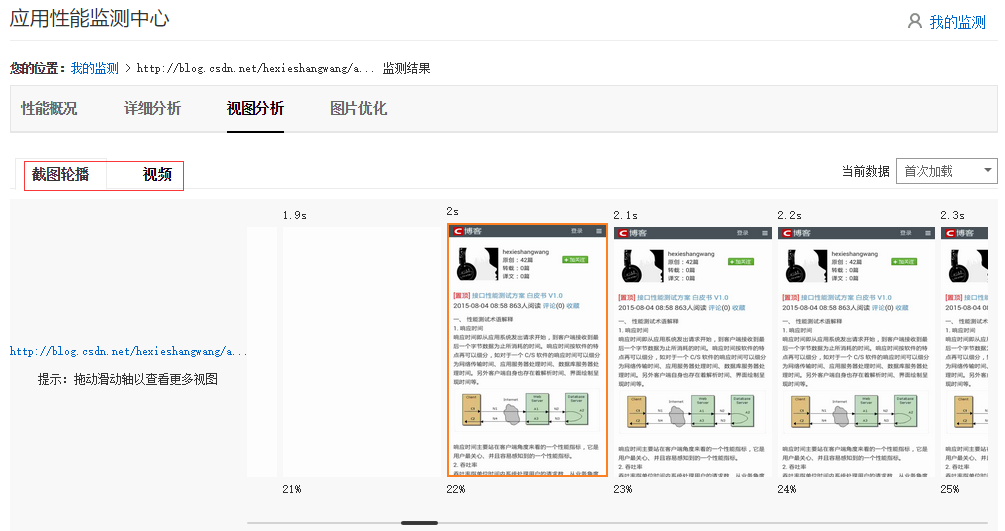Click the 当前数据 label

click(x=865, y=171)
